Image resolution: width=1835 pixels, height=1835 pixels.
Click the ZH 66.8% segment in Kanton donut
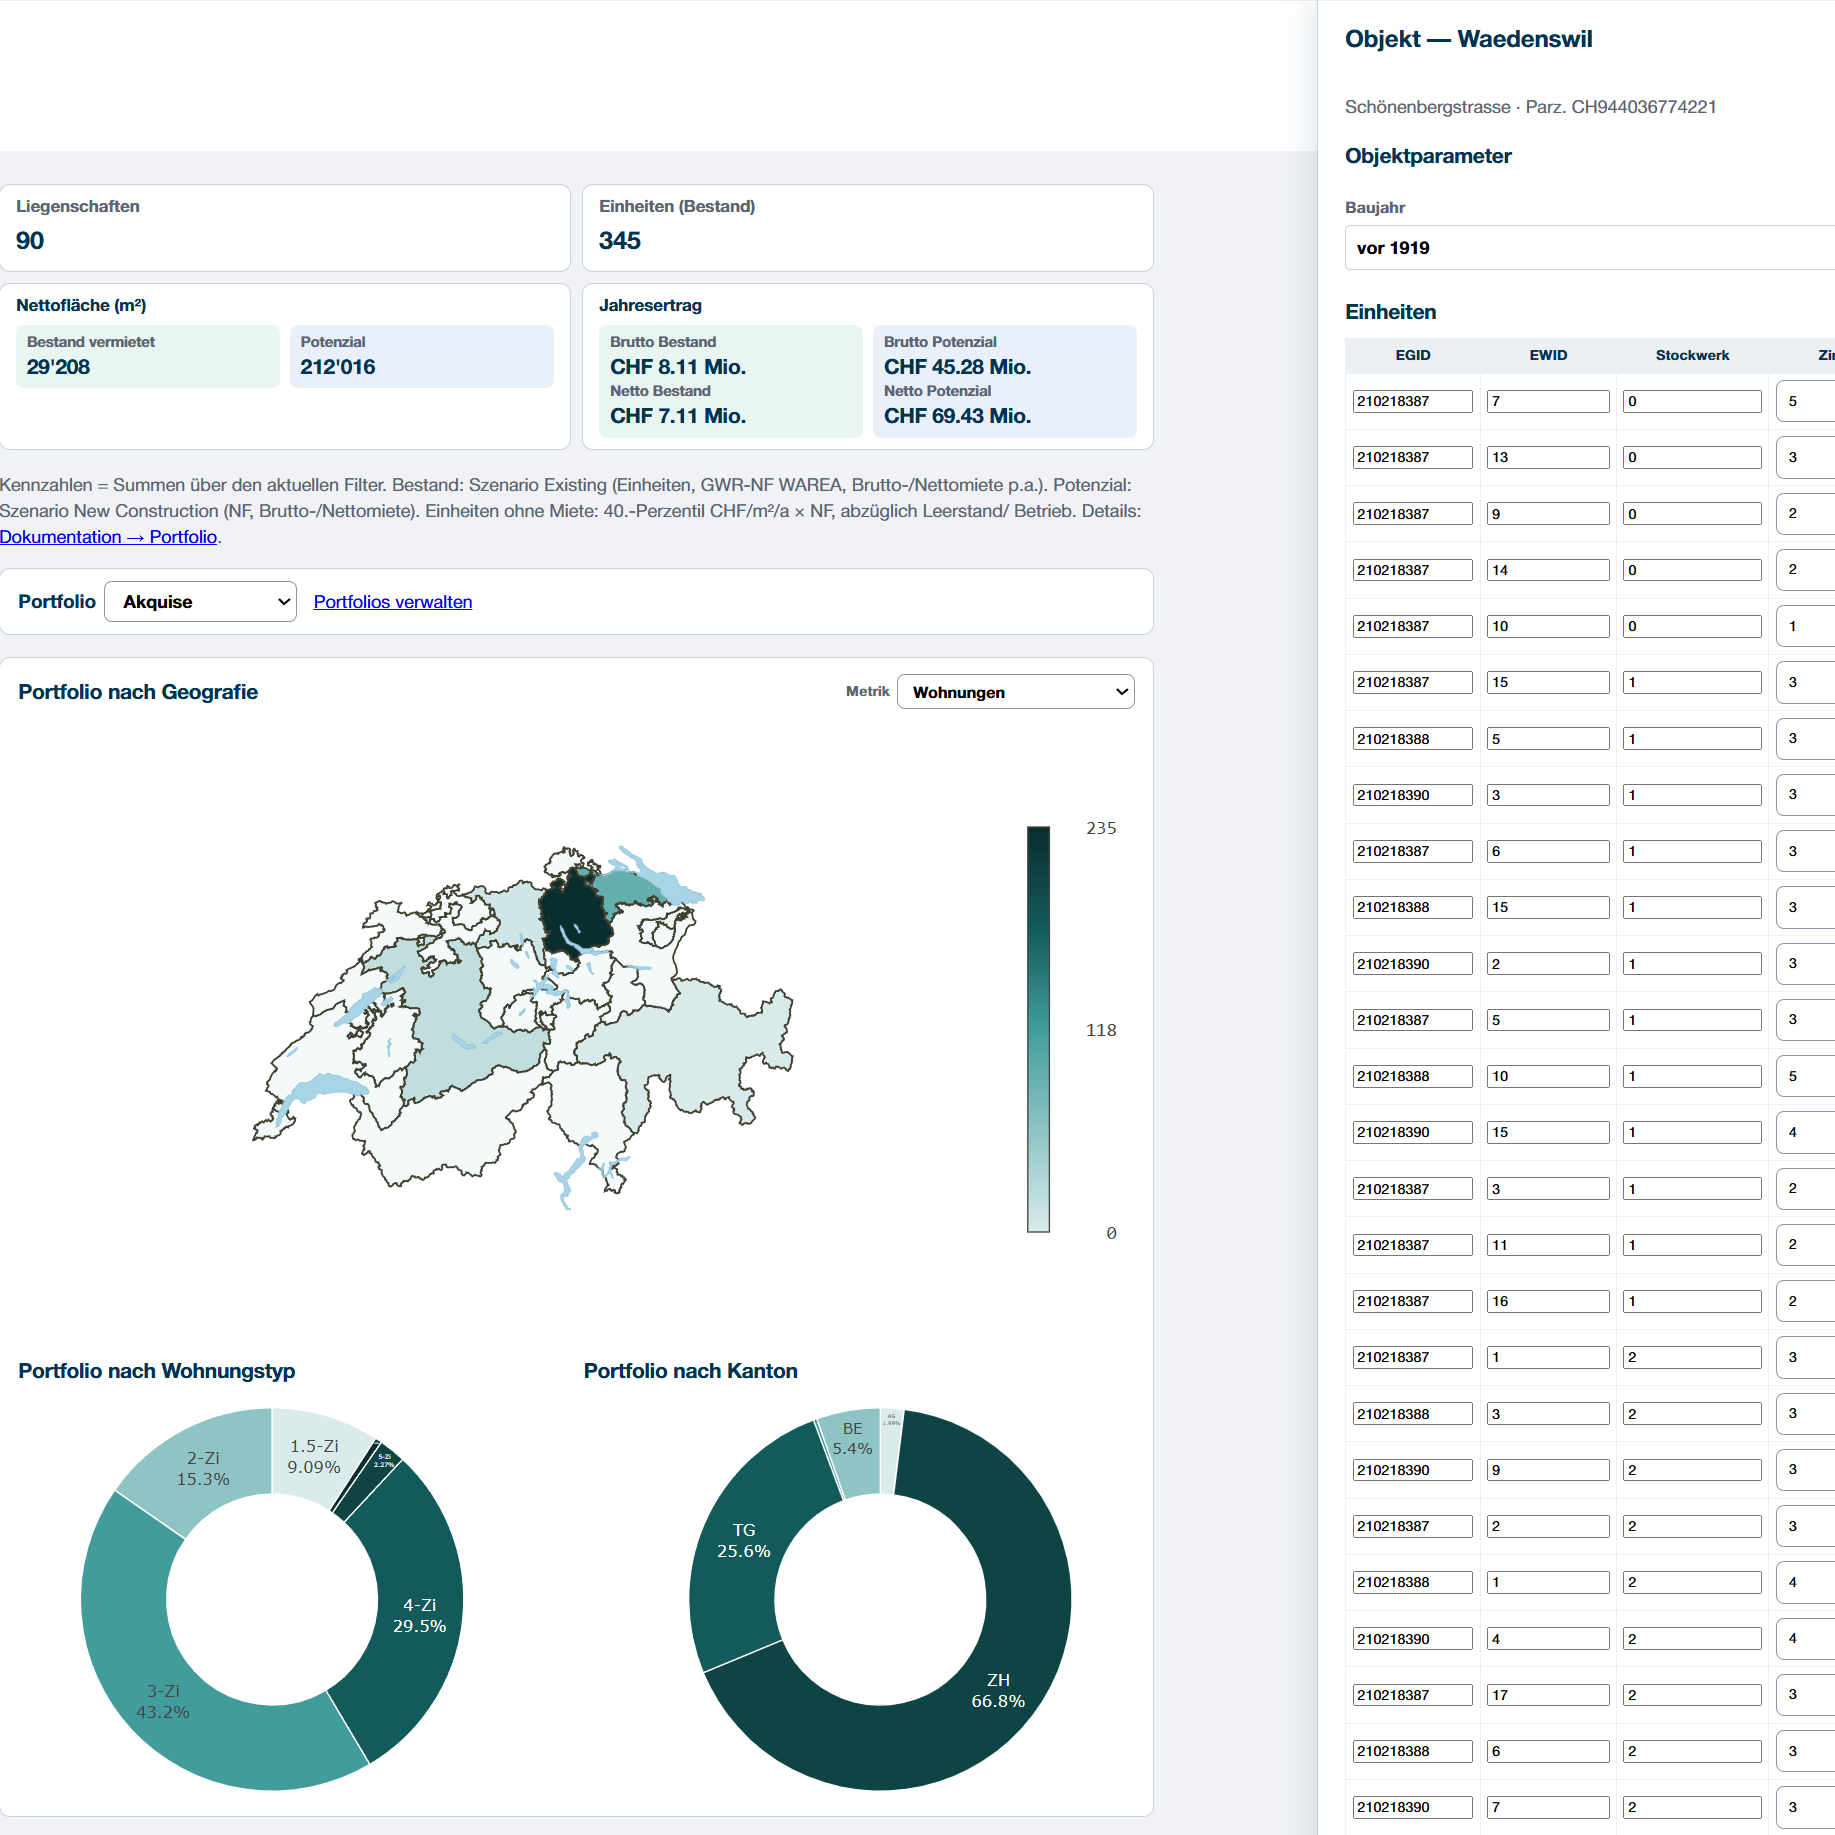coord(998,1690)
